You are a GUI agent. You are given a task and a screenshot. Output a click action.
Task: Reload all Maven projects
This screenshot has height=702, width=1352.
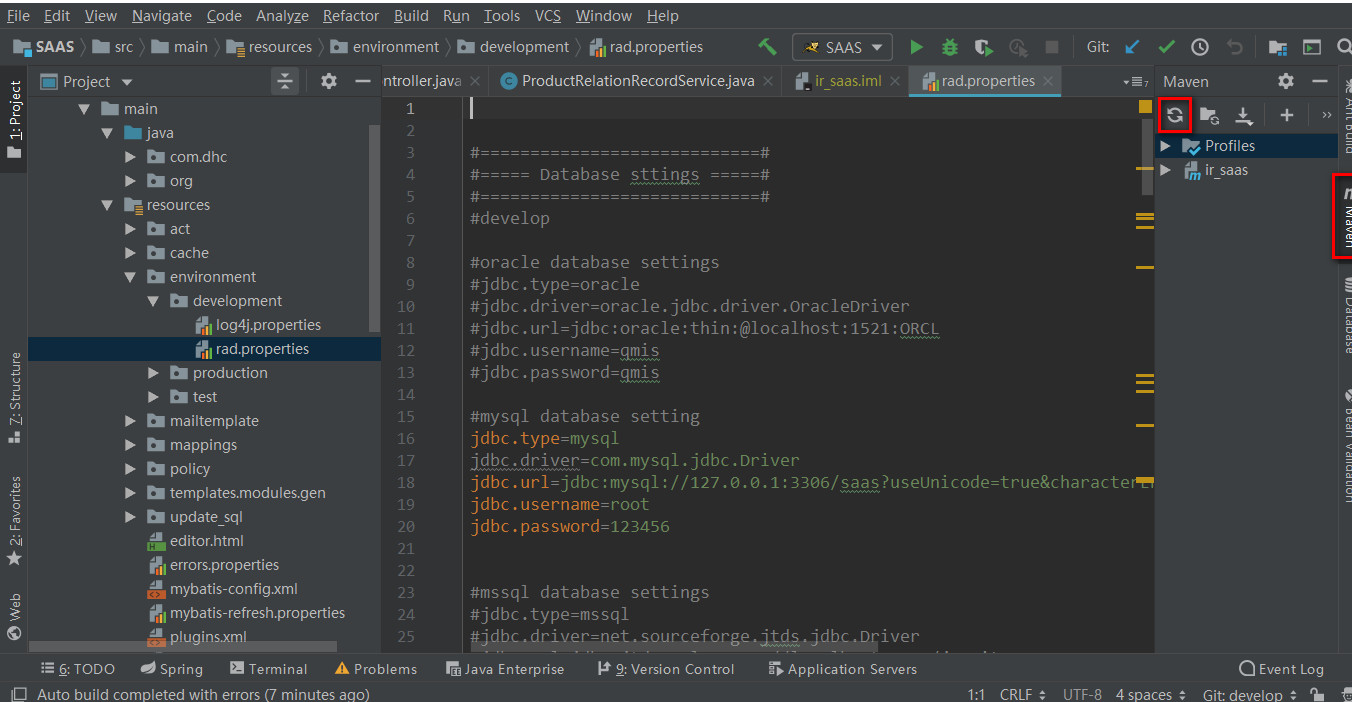(x=1175, y=115)
